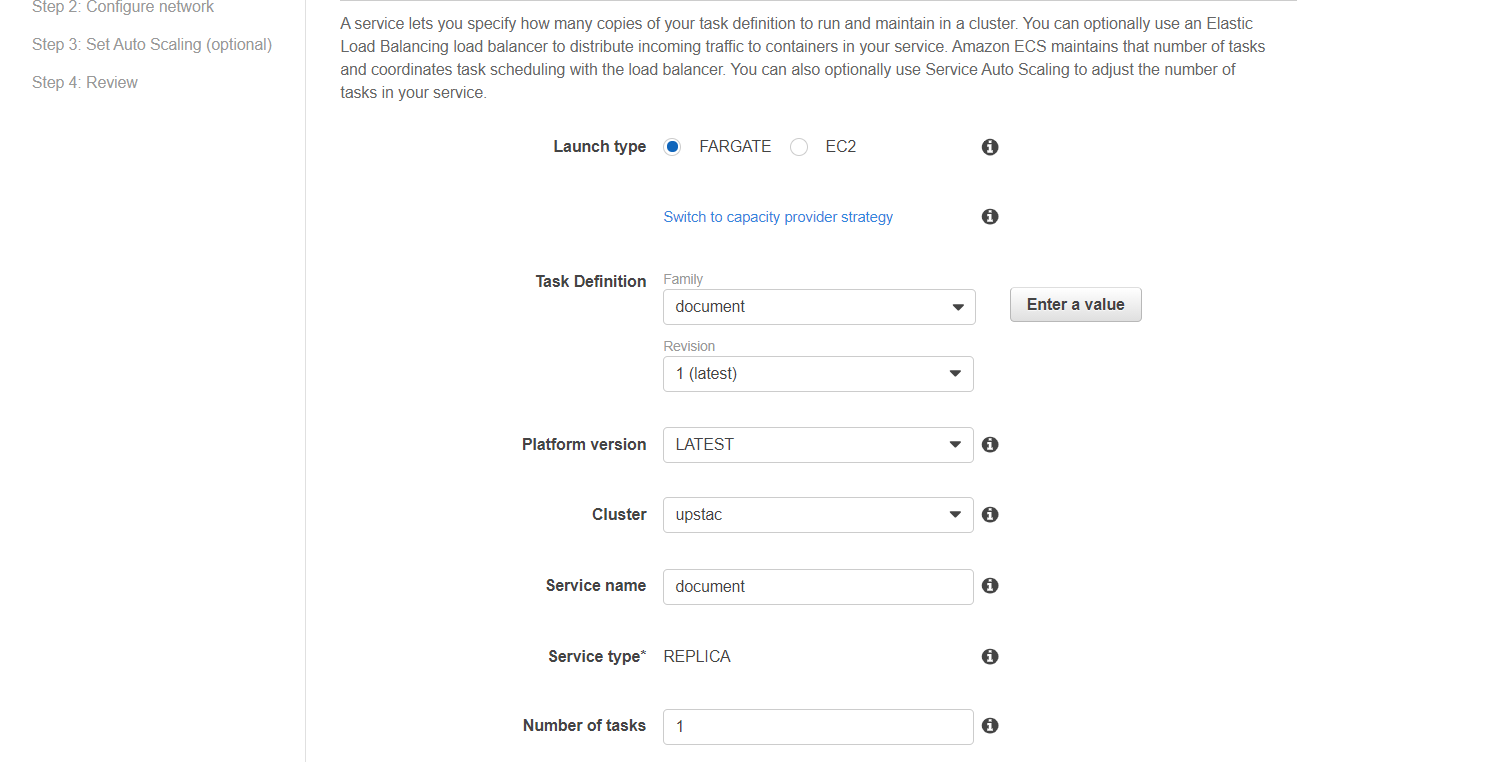
Task: Click the Cluster info icon
Action: (989, 514)
